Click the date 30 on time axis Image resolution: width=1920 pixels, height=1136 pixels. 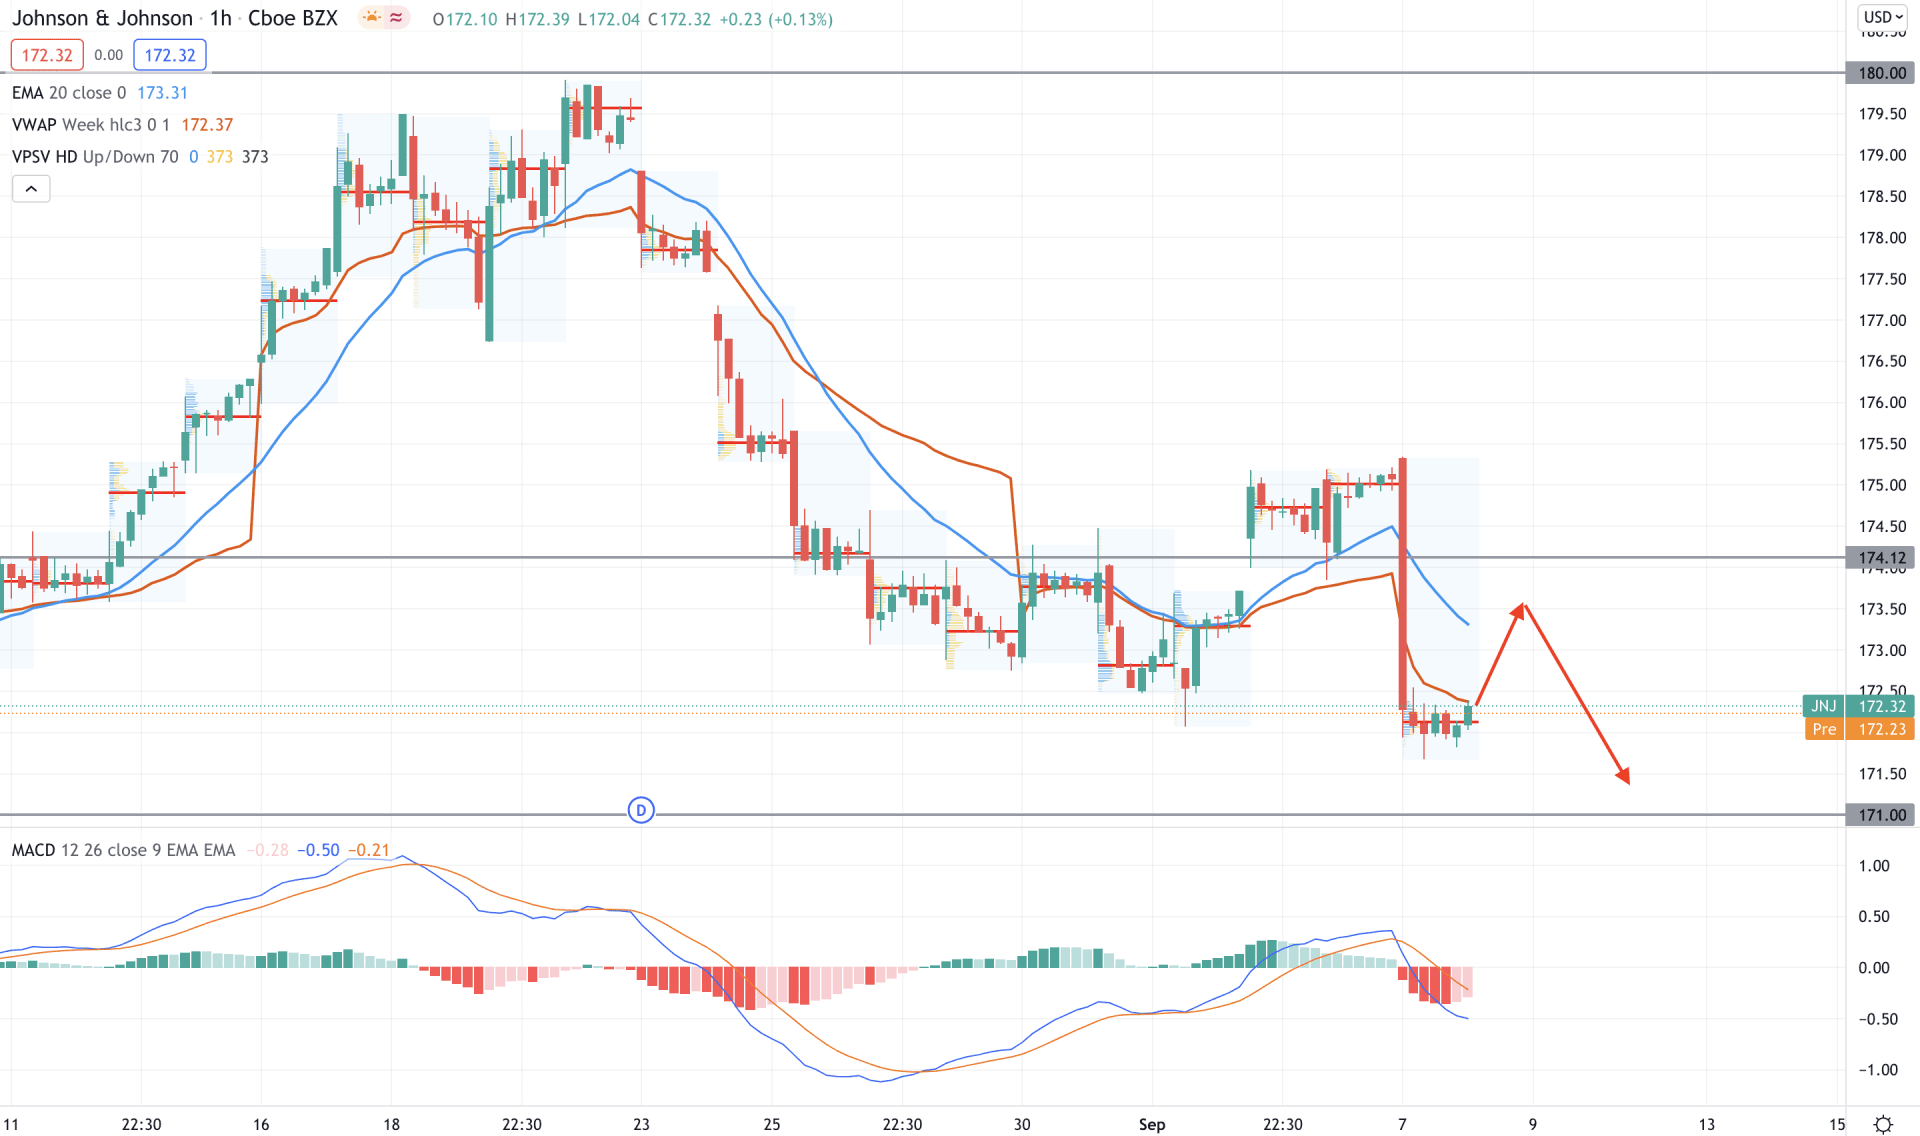pyautogui.click(x=1021, y=1124)
